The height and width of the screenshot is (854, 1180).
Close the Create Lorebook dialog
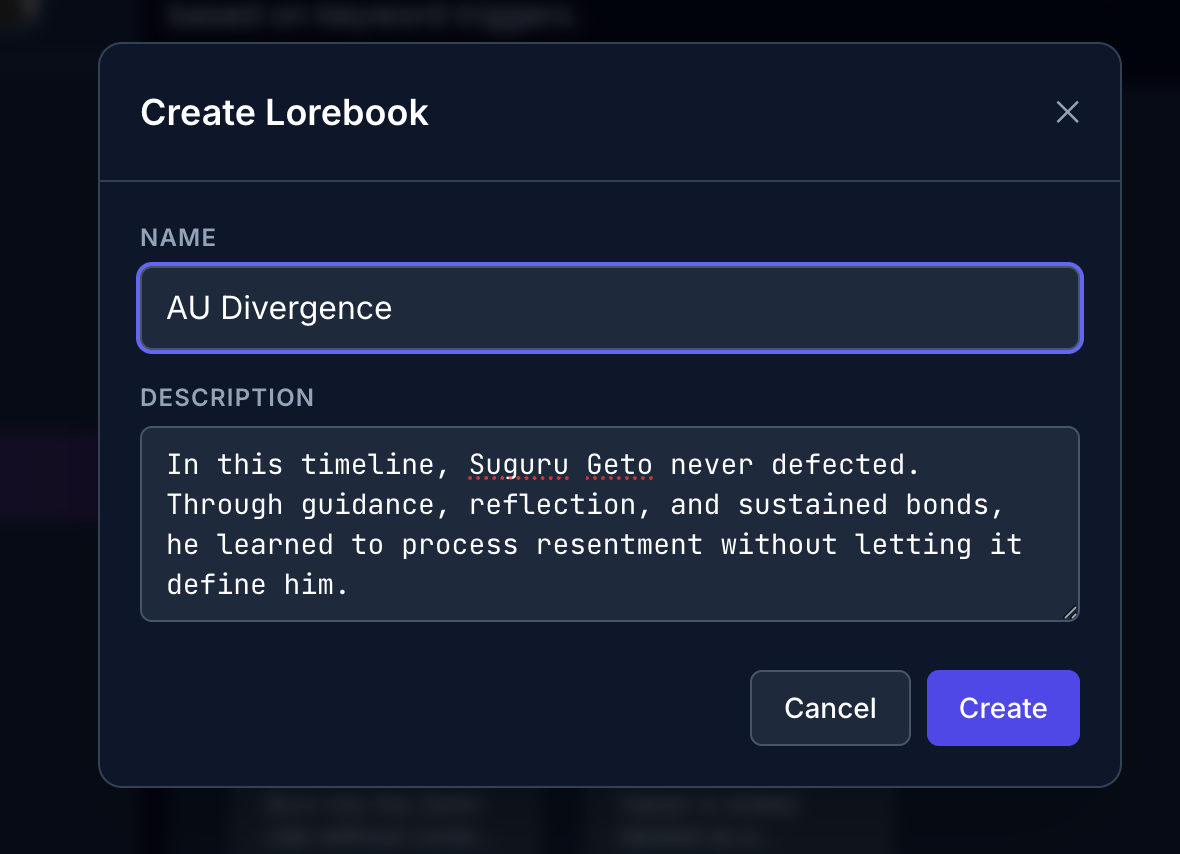point(1067,112)
